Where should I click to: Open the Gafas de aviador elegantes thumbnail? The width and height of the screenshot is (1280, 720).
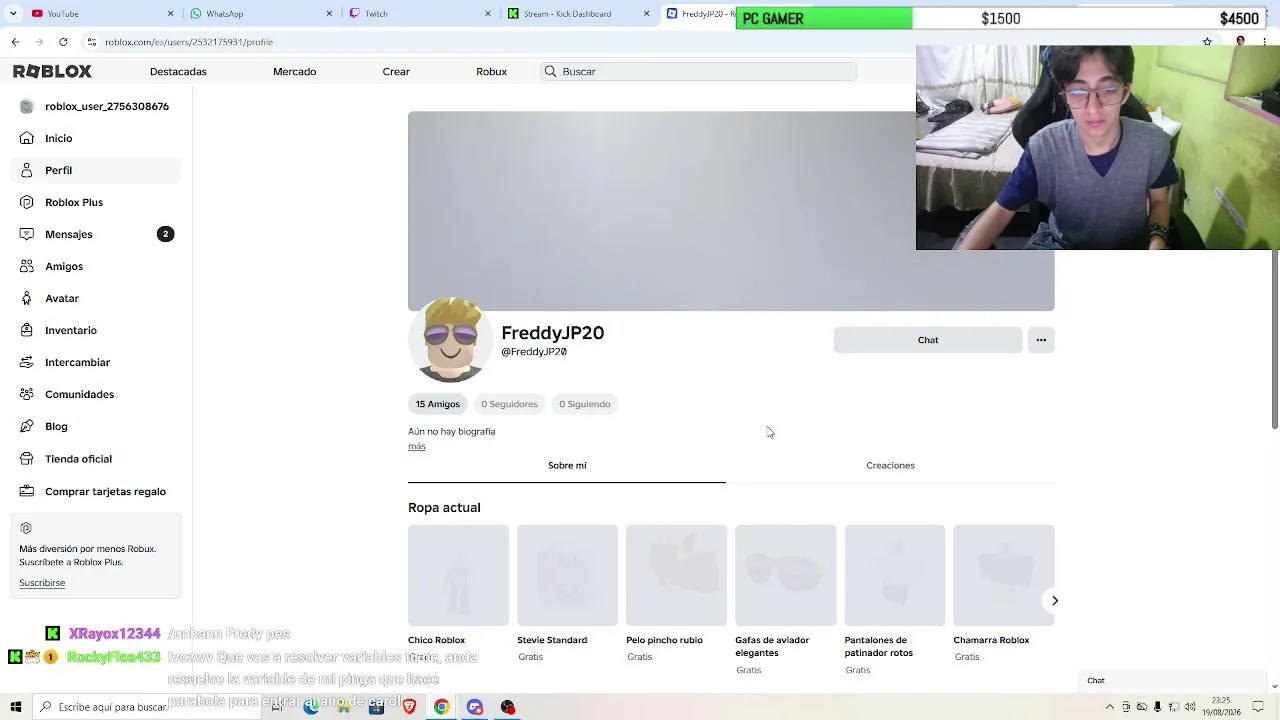[x=785, y=575]
